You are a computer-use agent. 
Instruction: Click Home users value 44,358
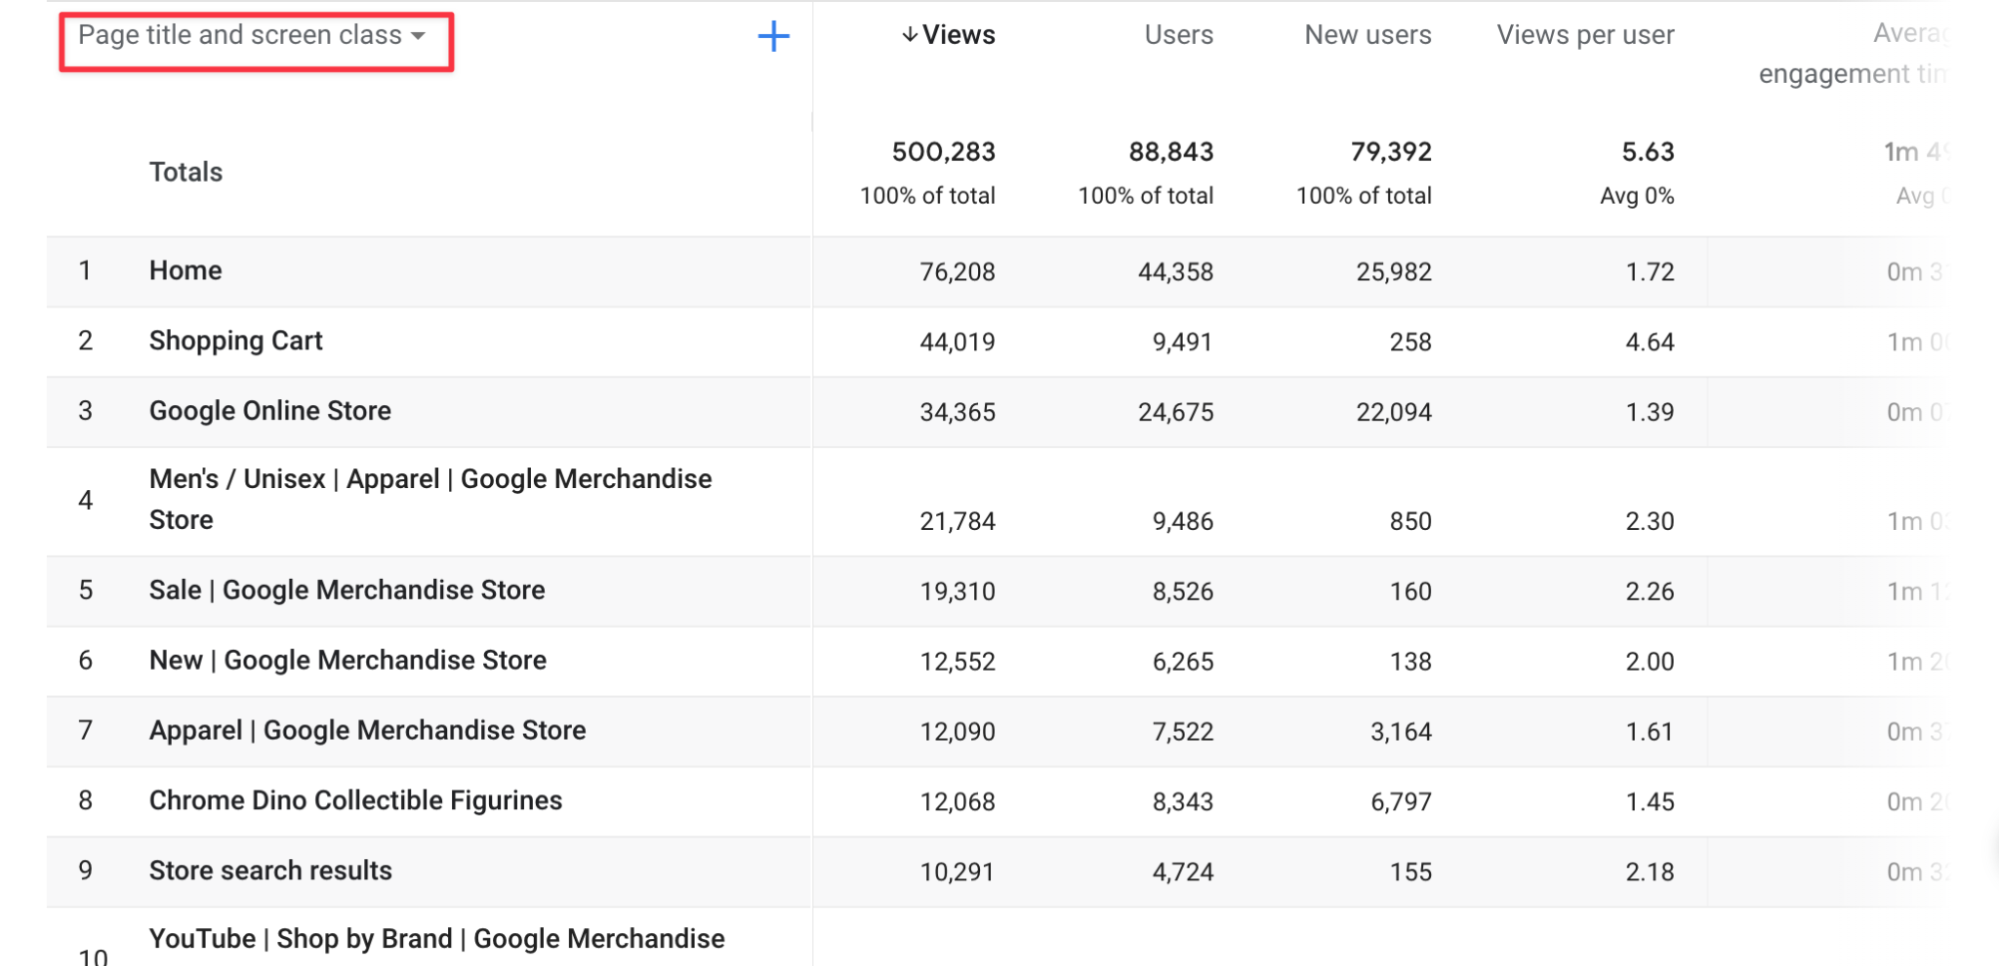pyautogui.click(x=1176, y=272)
